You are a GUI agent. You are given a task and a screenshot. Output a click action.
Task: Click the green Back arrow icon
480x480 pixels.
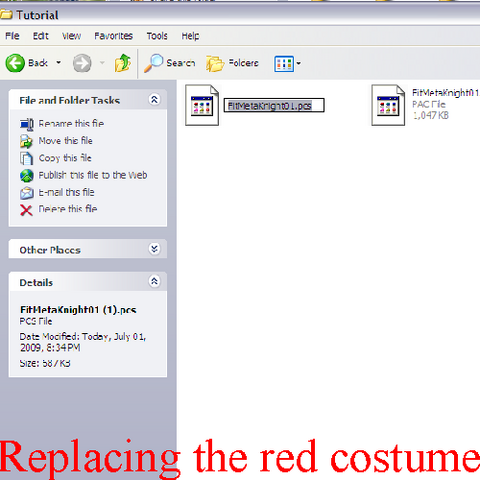tap(15, 63)
